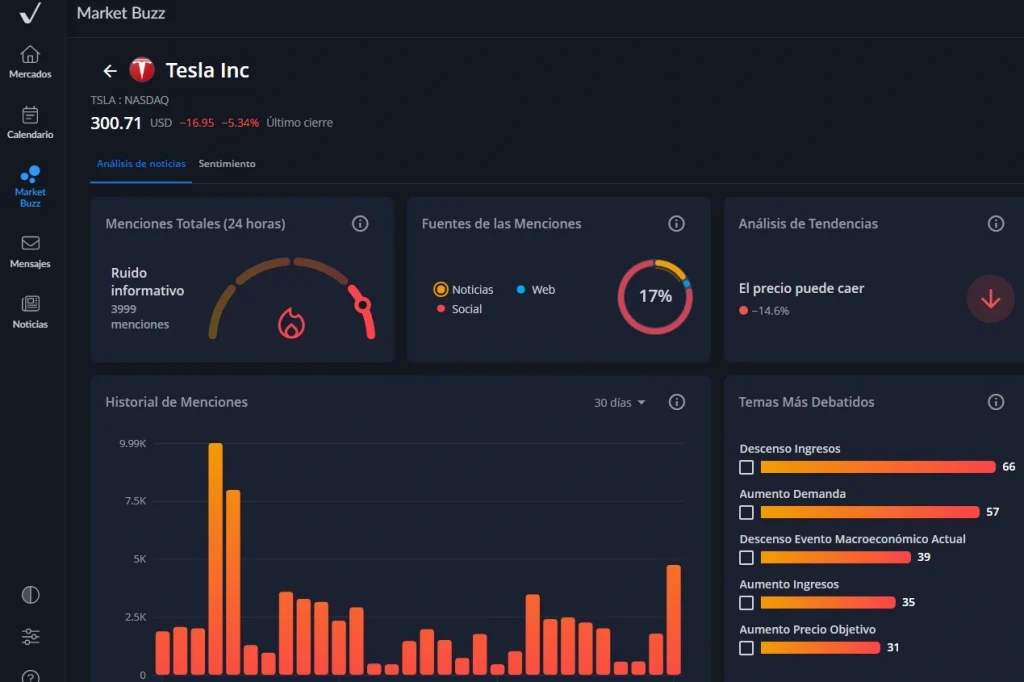Show info for Fuentes de las Menciones
The image size is (1024, 682).
click(x=676, y=223)
